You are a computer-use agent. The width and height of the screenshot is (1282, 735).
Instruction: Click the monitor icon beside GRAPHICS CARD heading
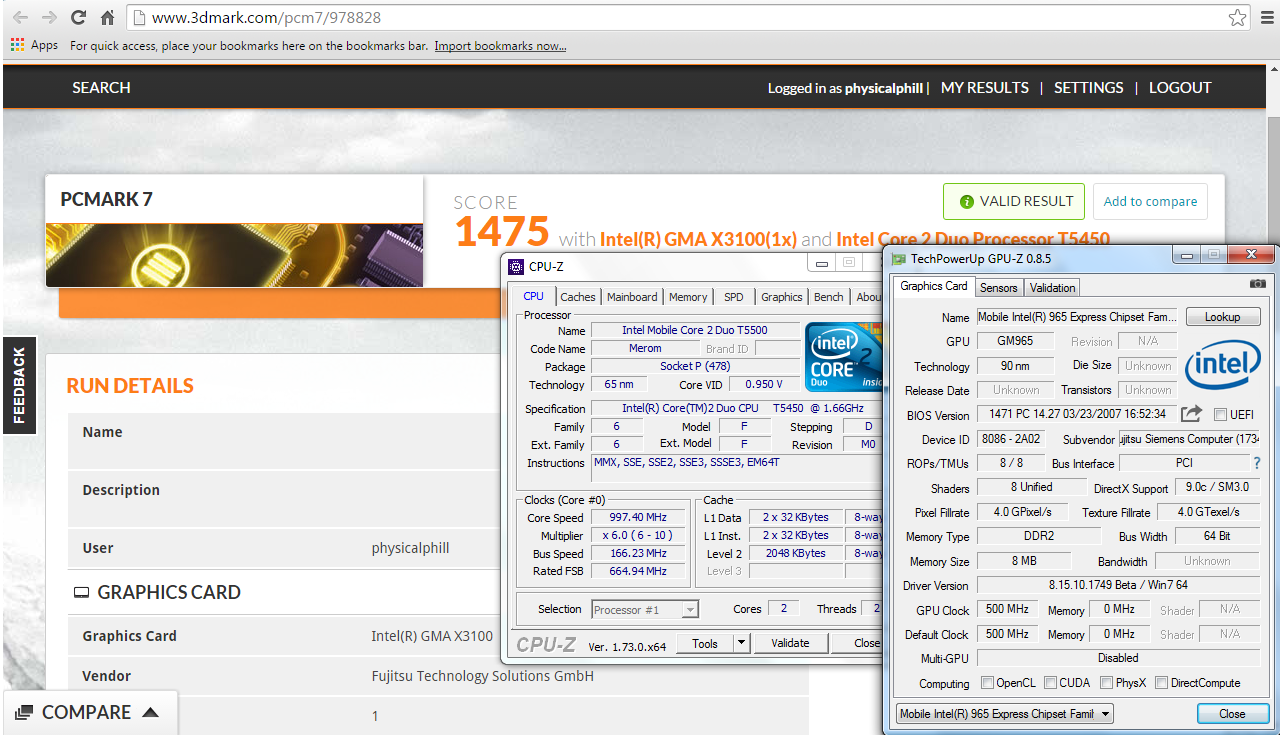click(x=81, y=593)
